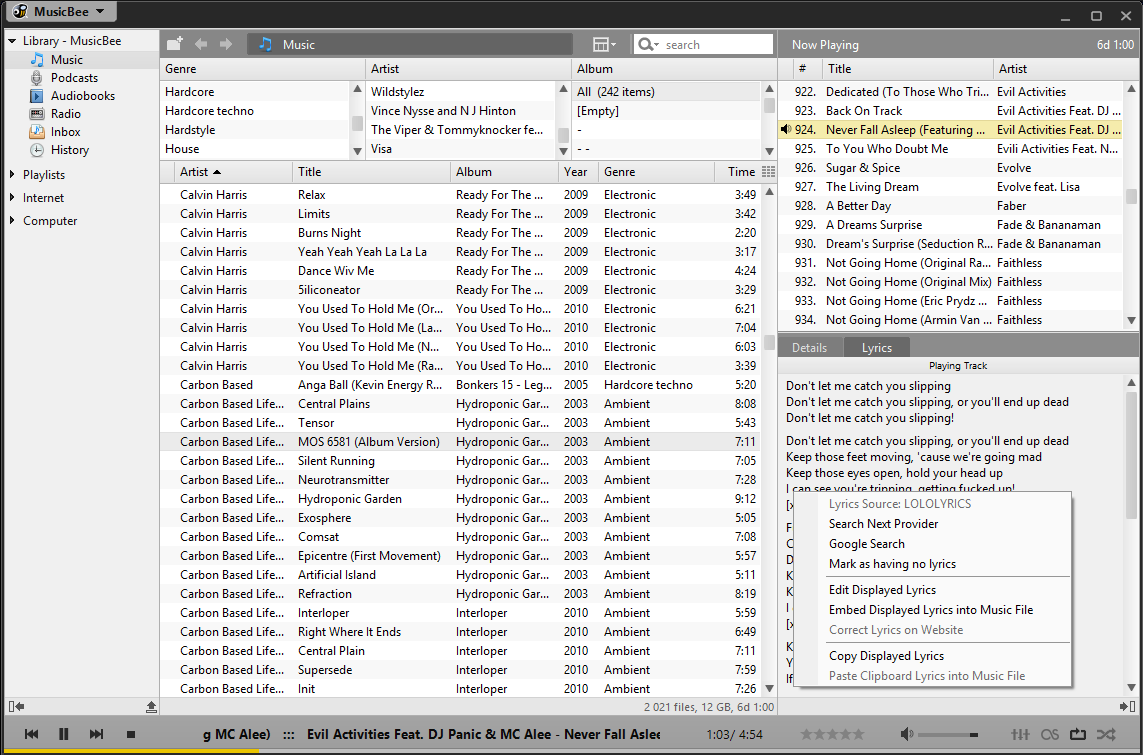
Task: Sort by the Time column header
Action: [738, 172]
